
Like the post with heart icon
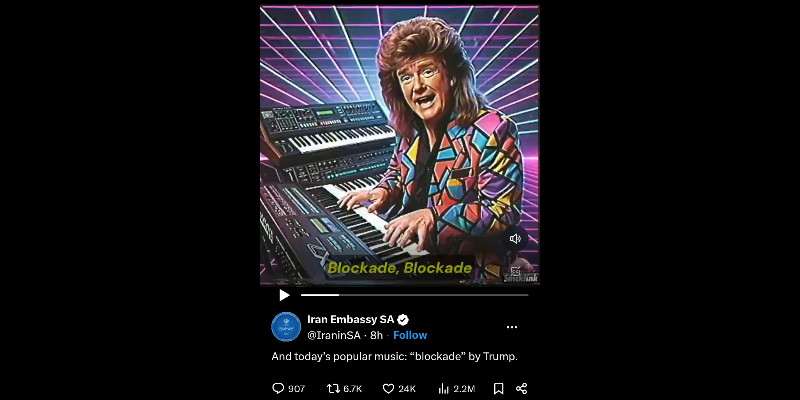click(388, 389)
